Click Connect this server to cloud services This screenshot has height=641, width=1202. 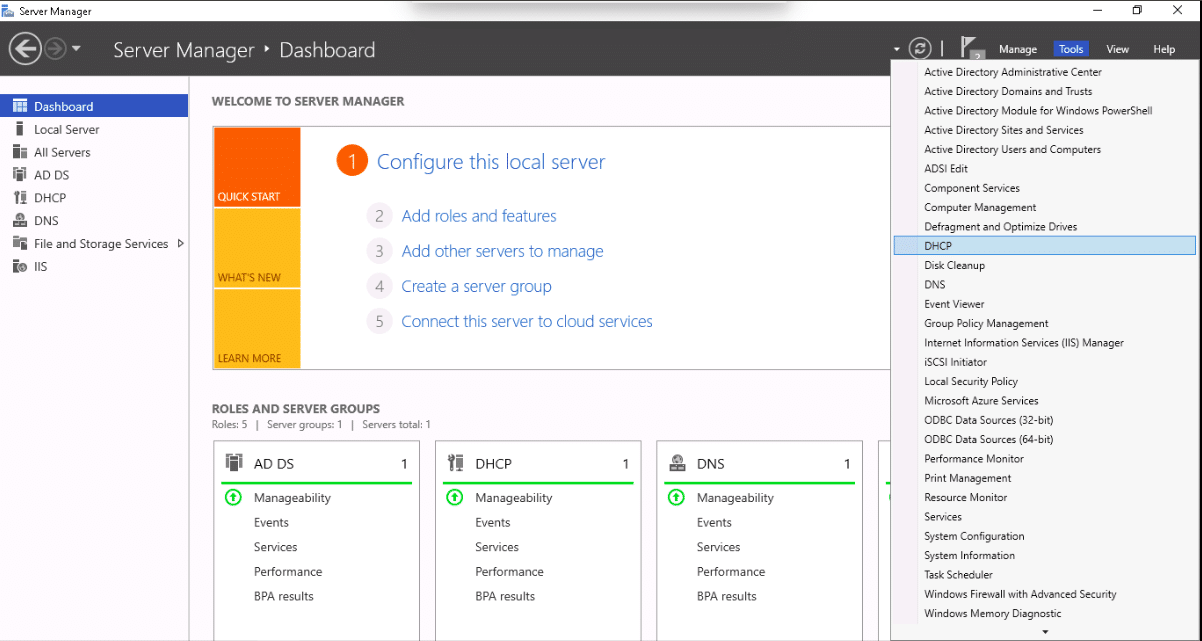point(527,321)
